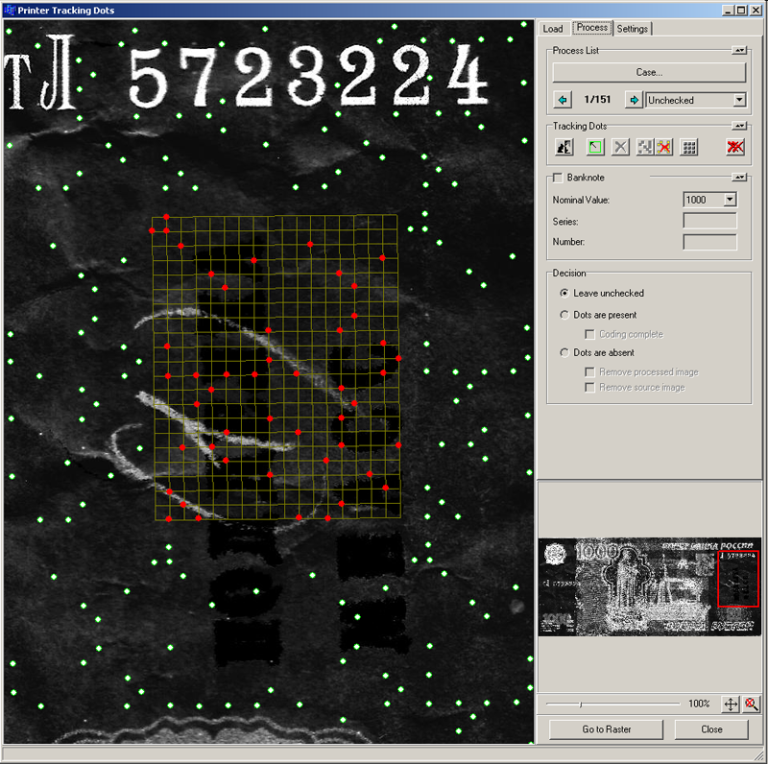Enable the Banknote checkbox

[x=558, y=178]
